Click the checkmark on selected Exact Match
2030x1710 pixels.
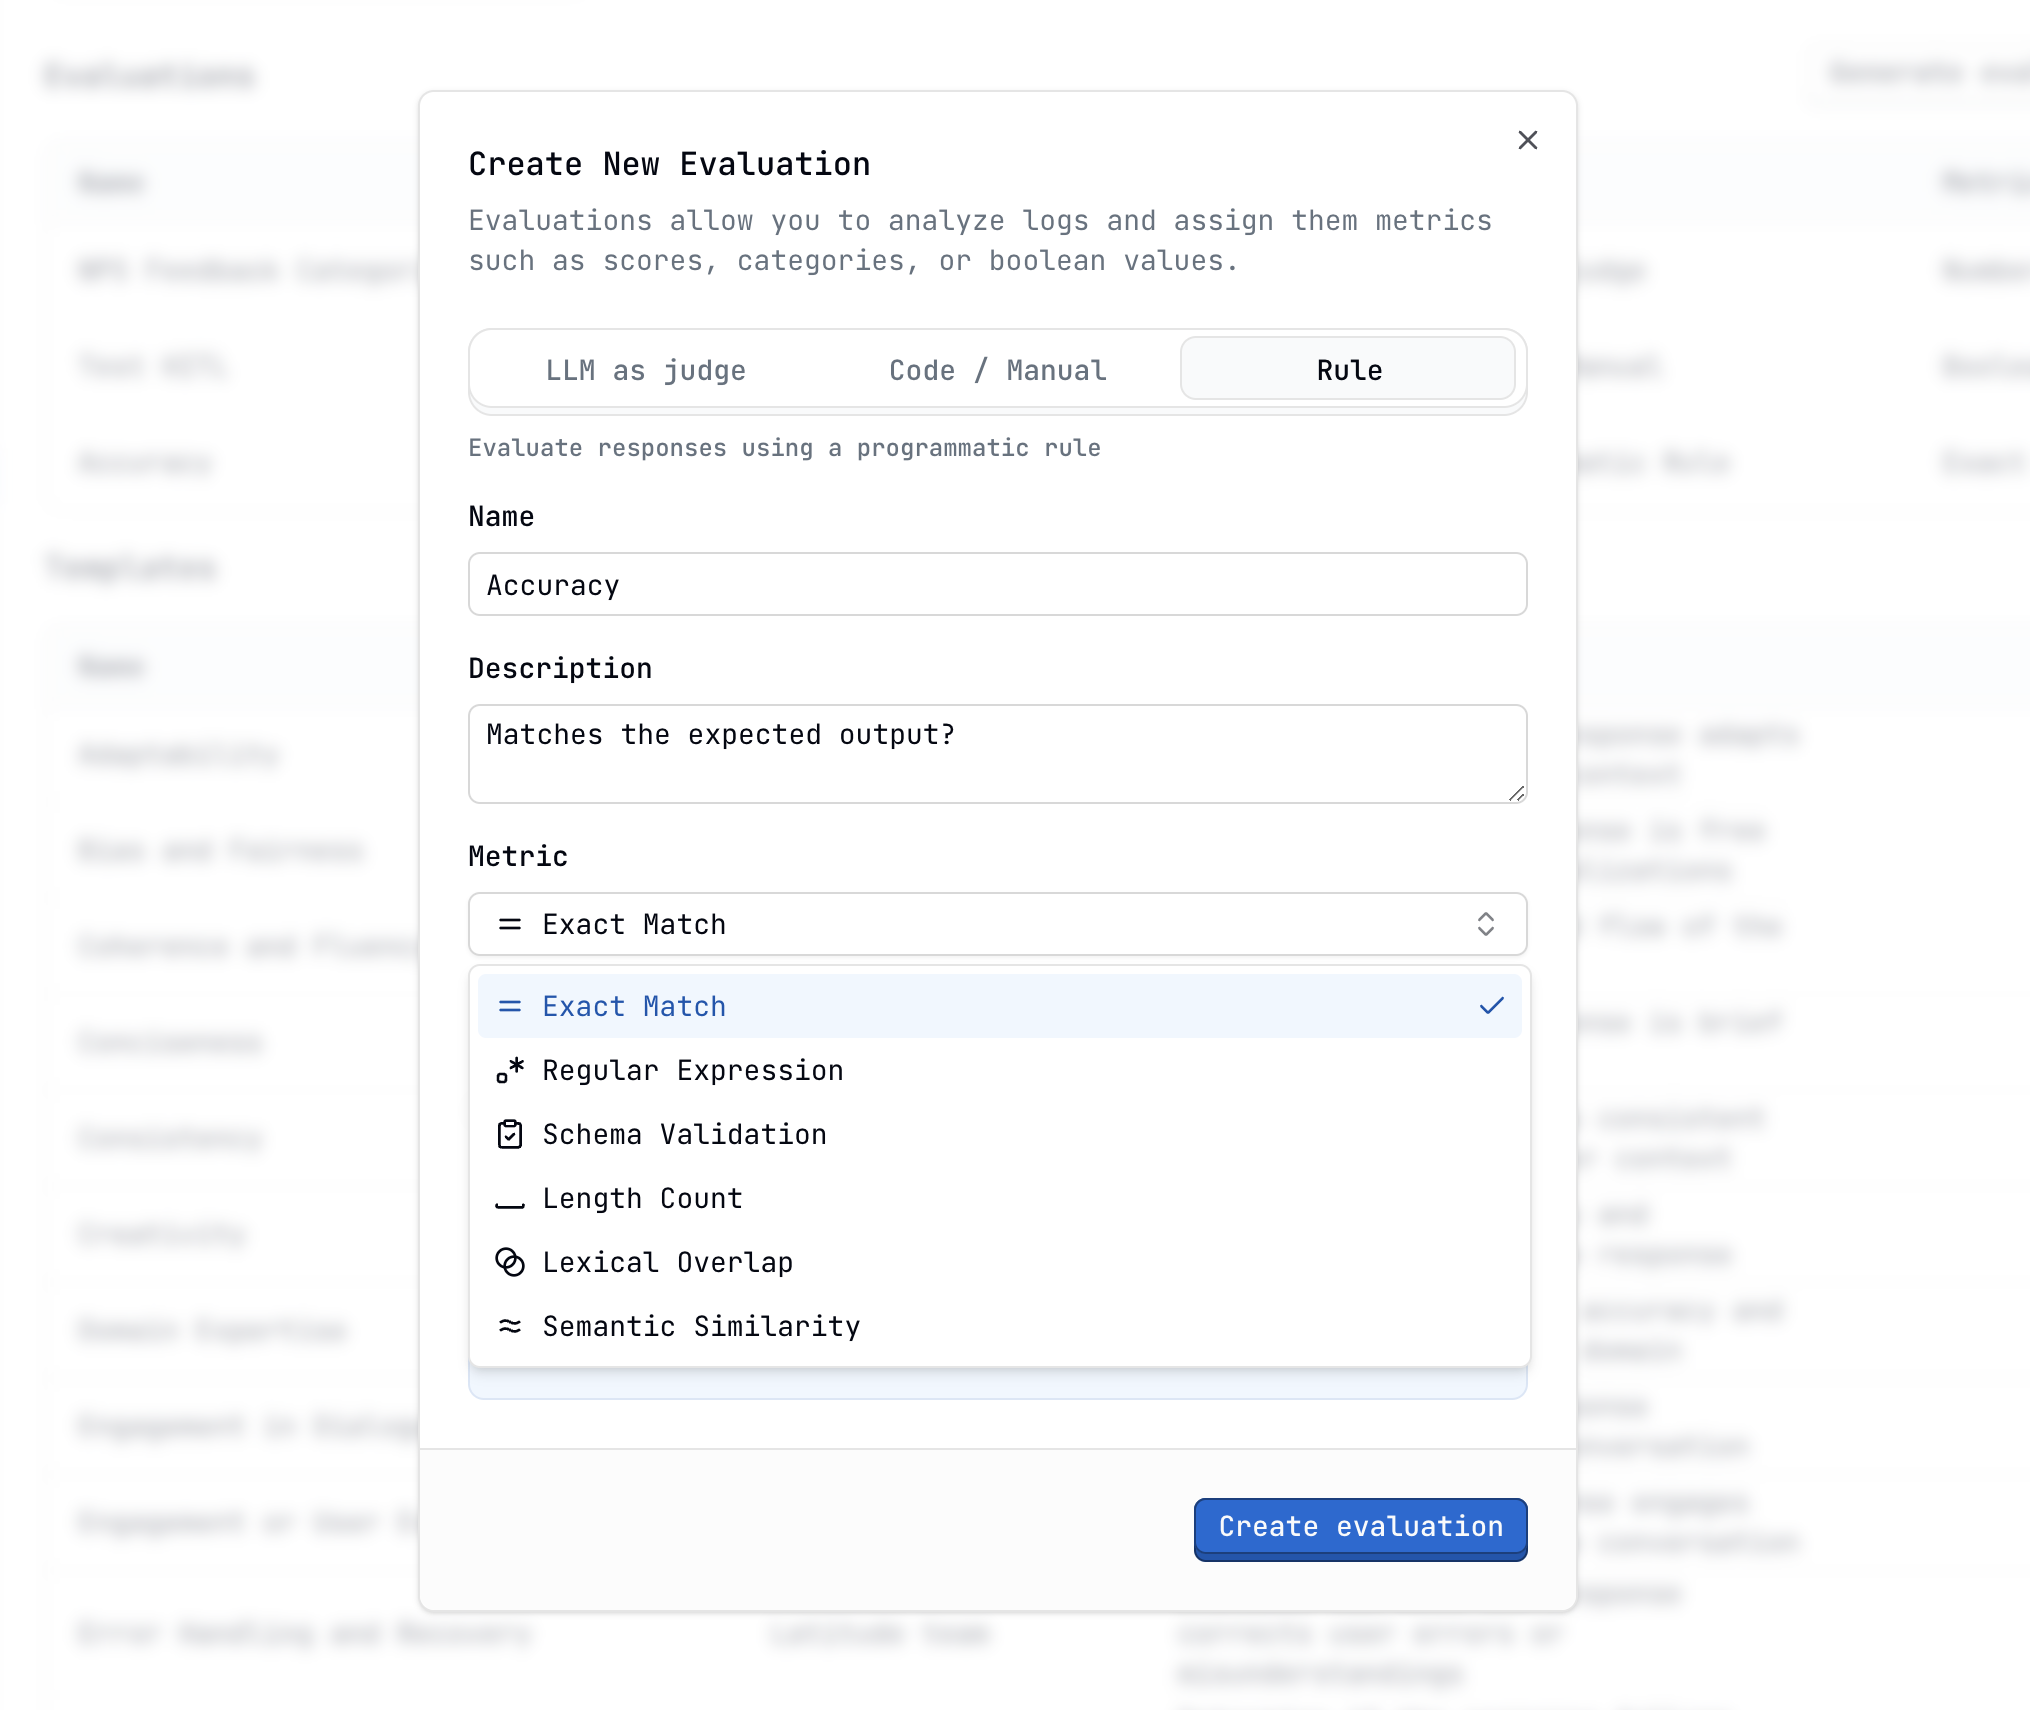click(1491, 1006)
